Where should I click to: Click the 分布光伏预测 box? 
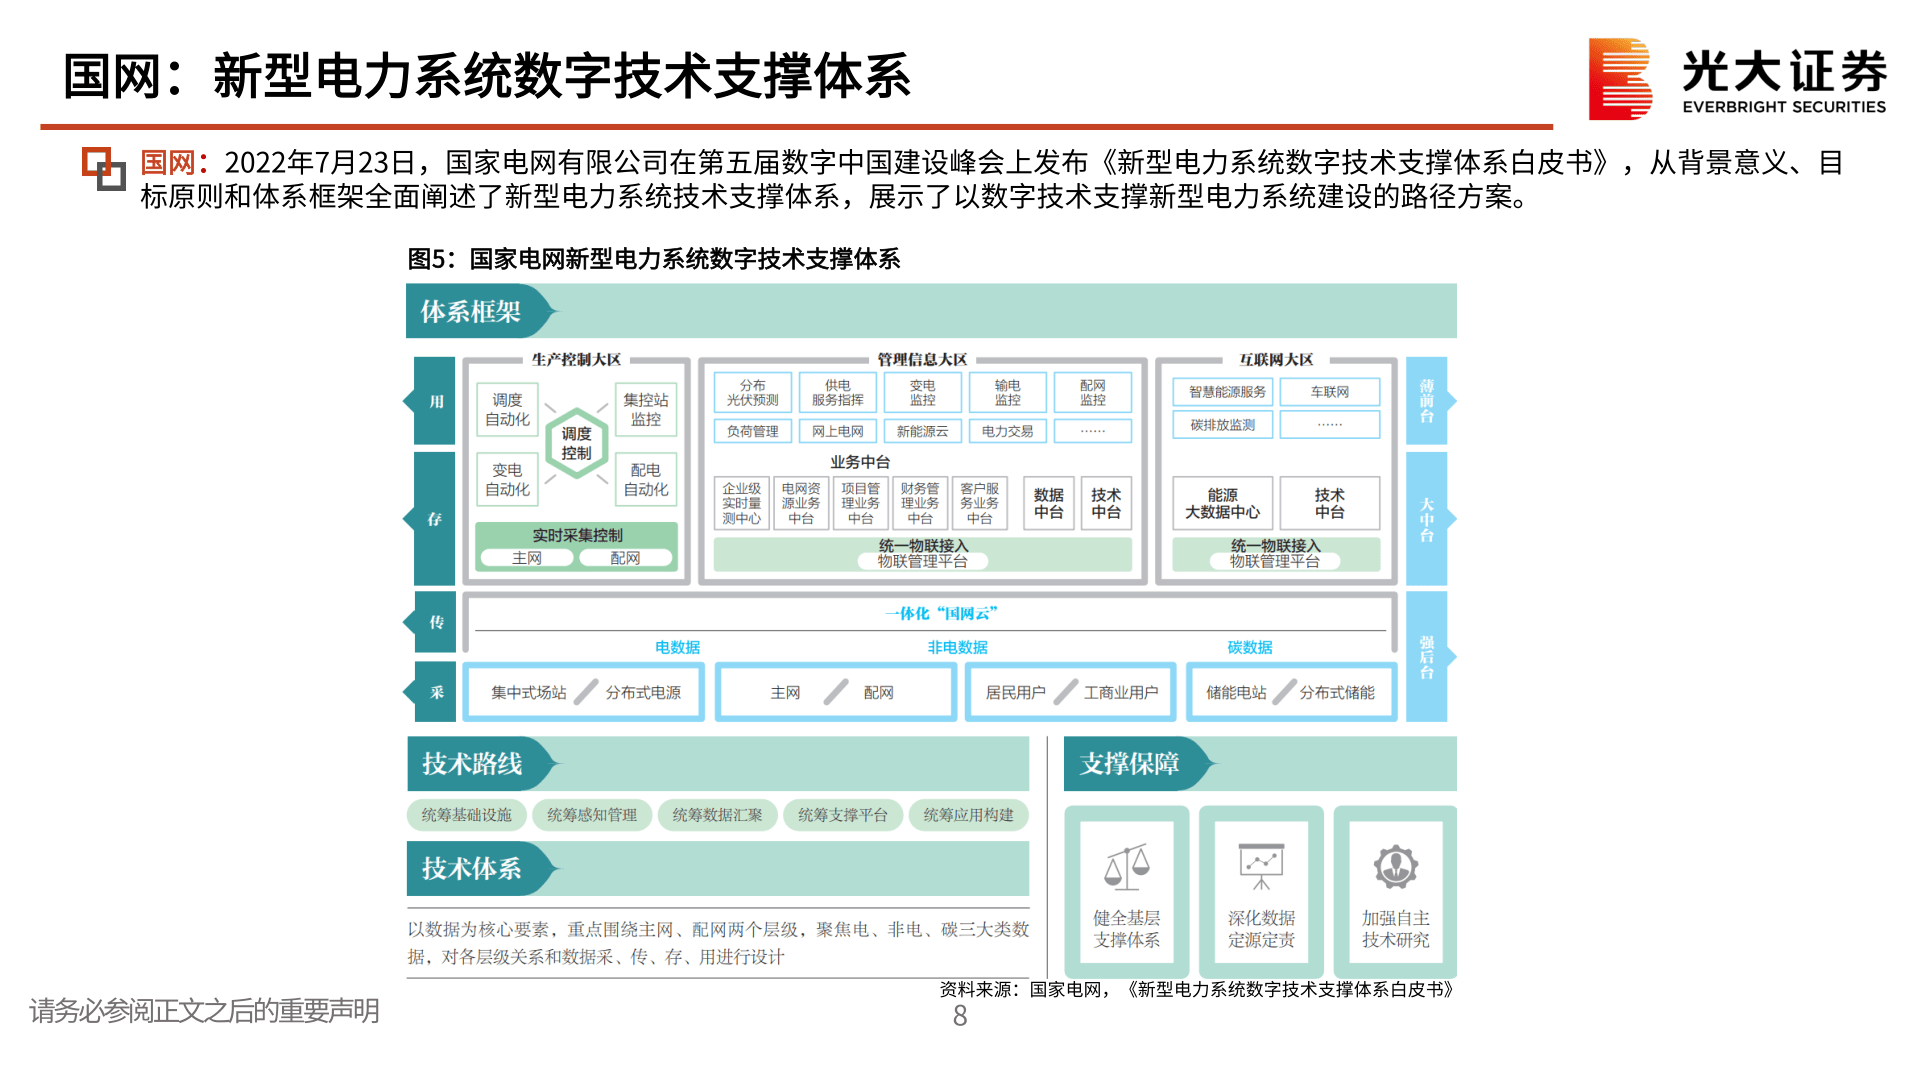click(x=753, y=392)
